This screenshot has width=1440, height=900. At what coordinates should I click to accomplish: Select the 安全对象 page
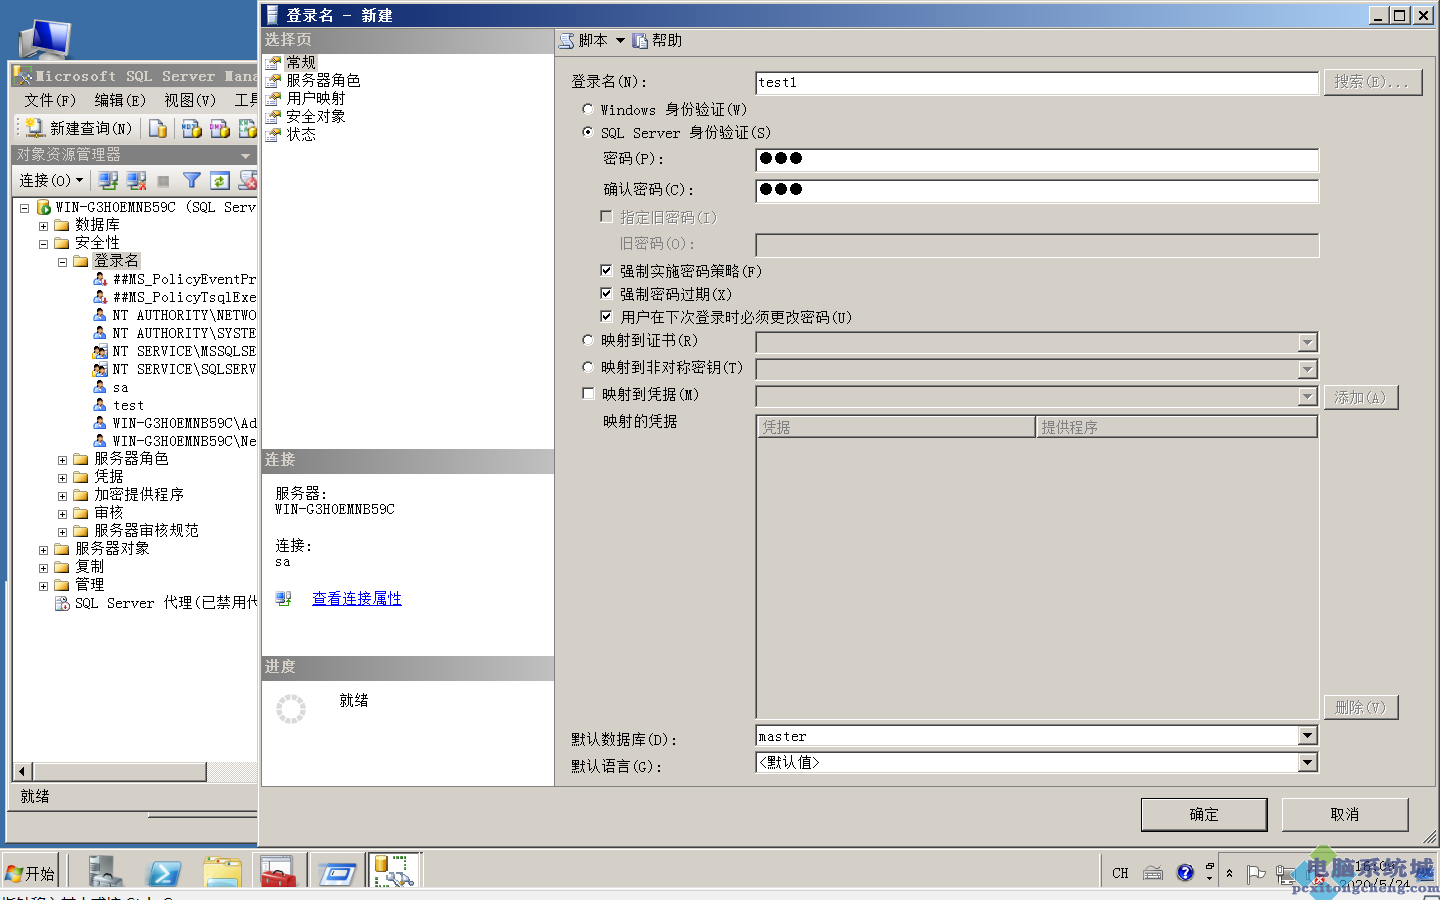[316, 116]
